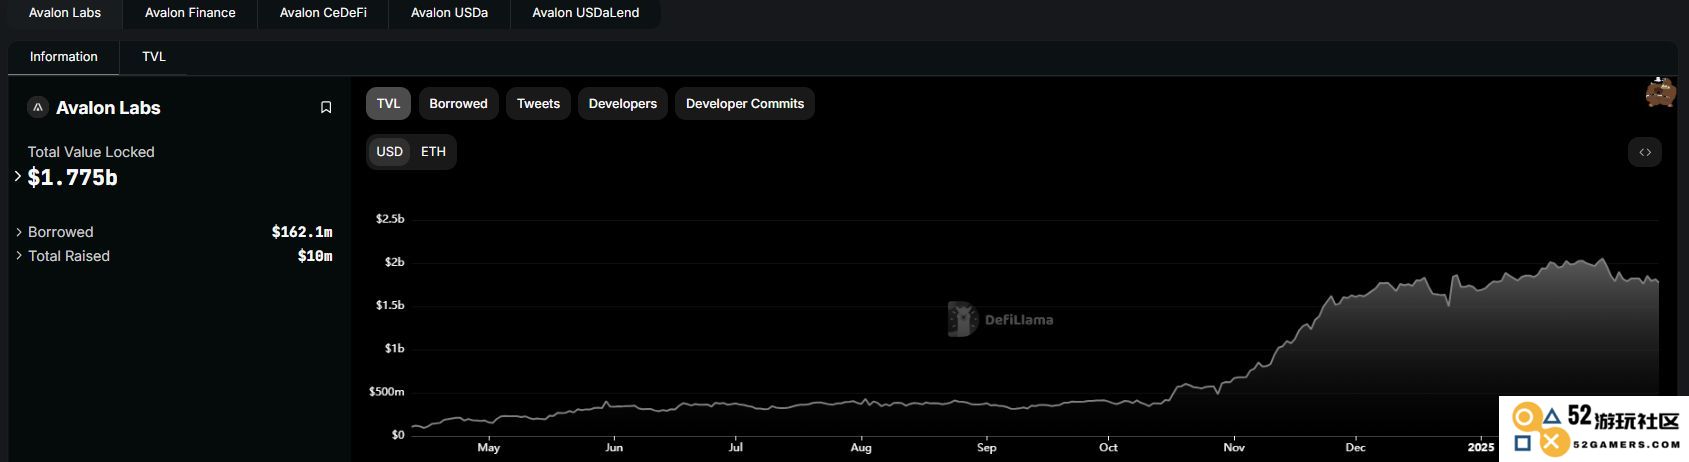Bookmark Avalon Labs with the bookmark icon
The image size is (1689, 462).
[326, 107]
